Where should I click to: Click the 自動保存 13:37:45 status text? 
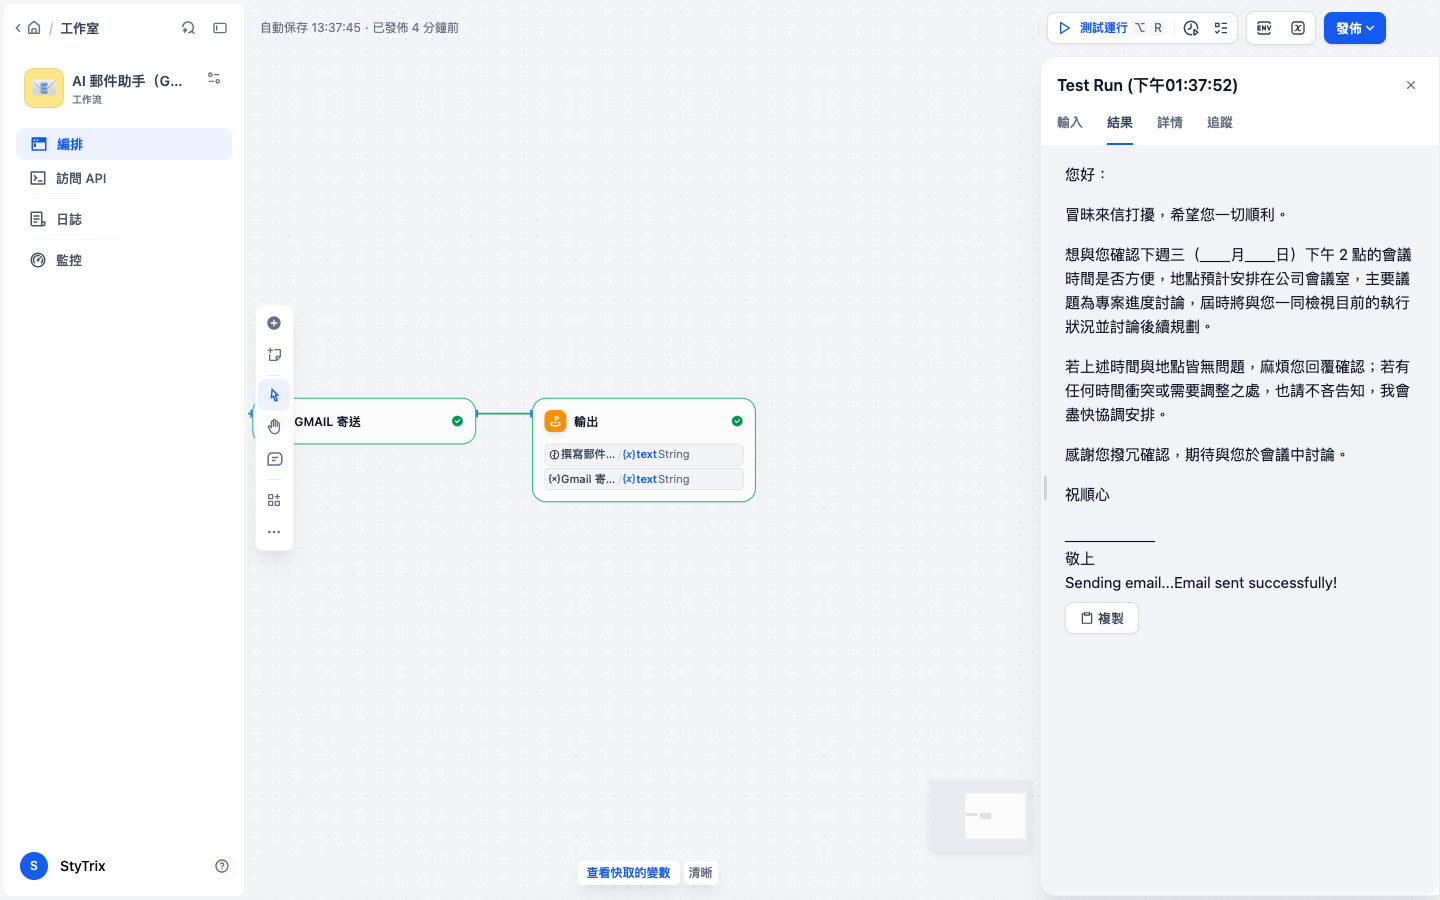point(310,28)
